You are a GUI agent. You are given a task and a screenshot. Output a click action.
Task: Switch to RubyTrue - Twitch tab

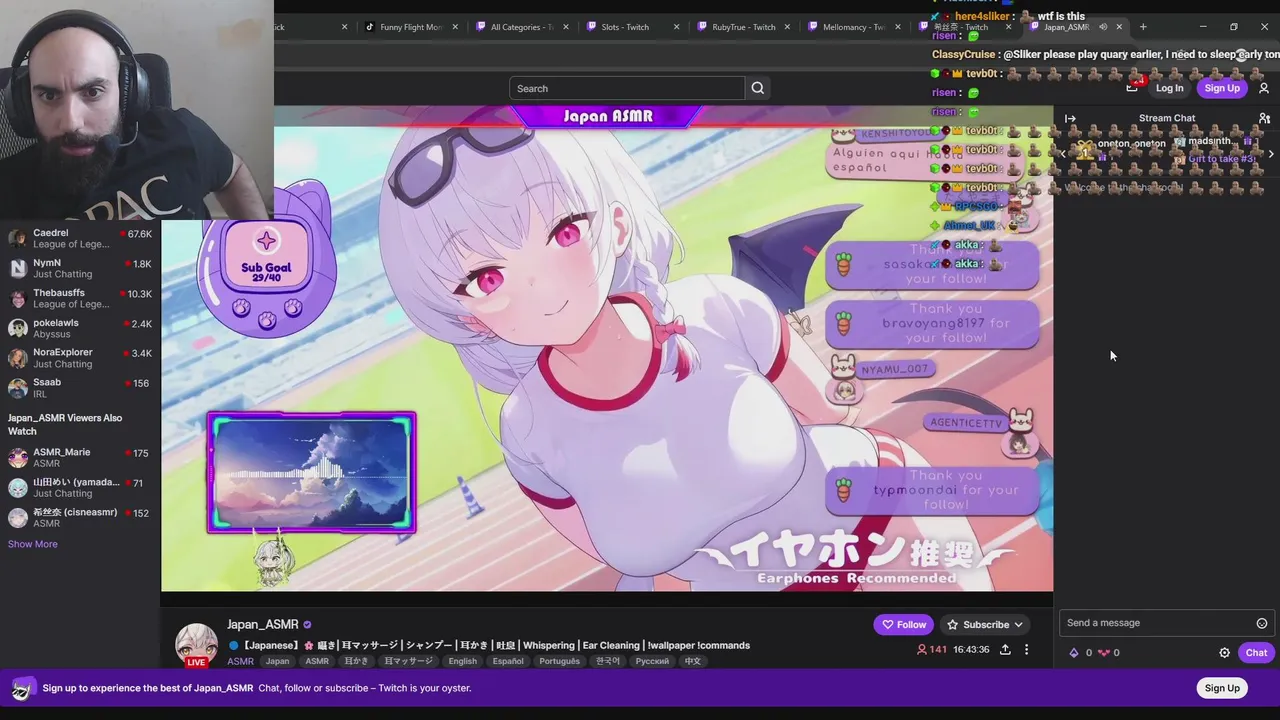click(742, 27)
